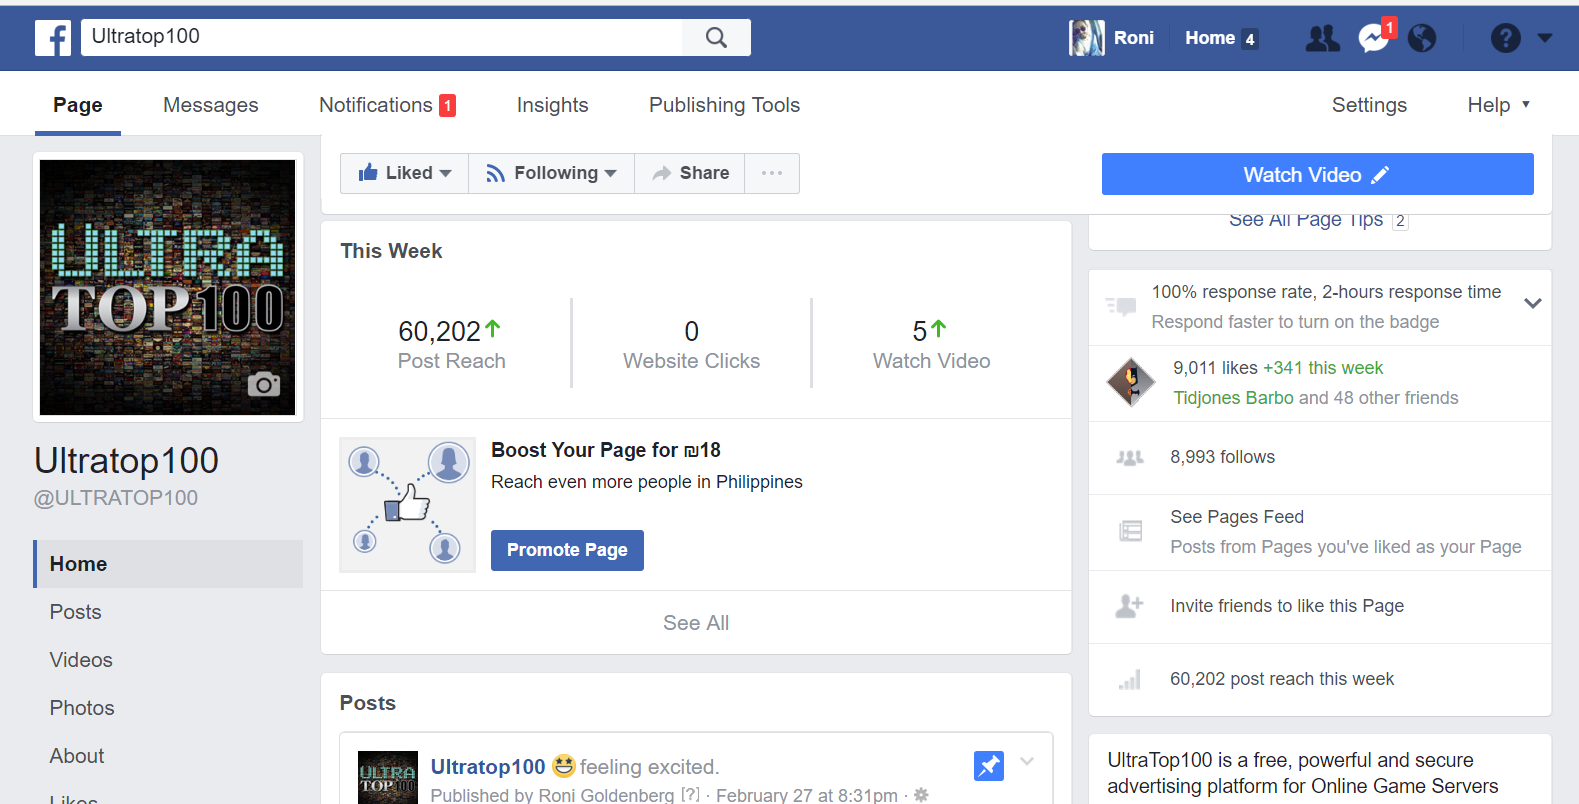This screenshot has width=1579, height=804.
Task: Open page Settings
Action: tap(1369, 105)
